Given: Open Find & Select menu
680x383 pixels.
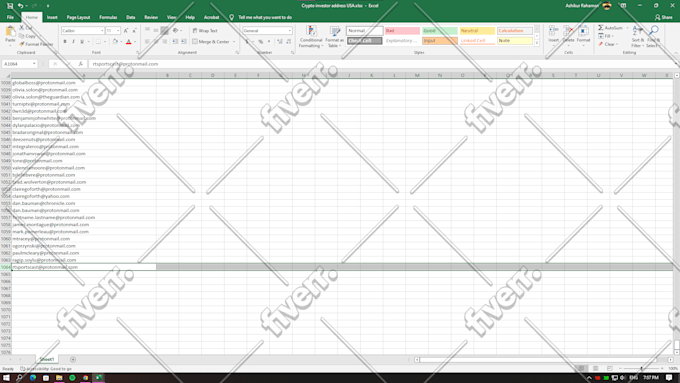Looking at the screenshot, I should coord(653,36).
